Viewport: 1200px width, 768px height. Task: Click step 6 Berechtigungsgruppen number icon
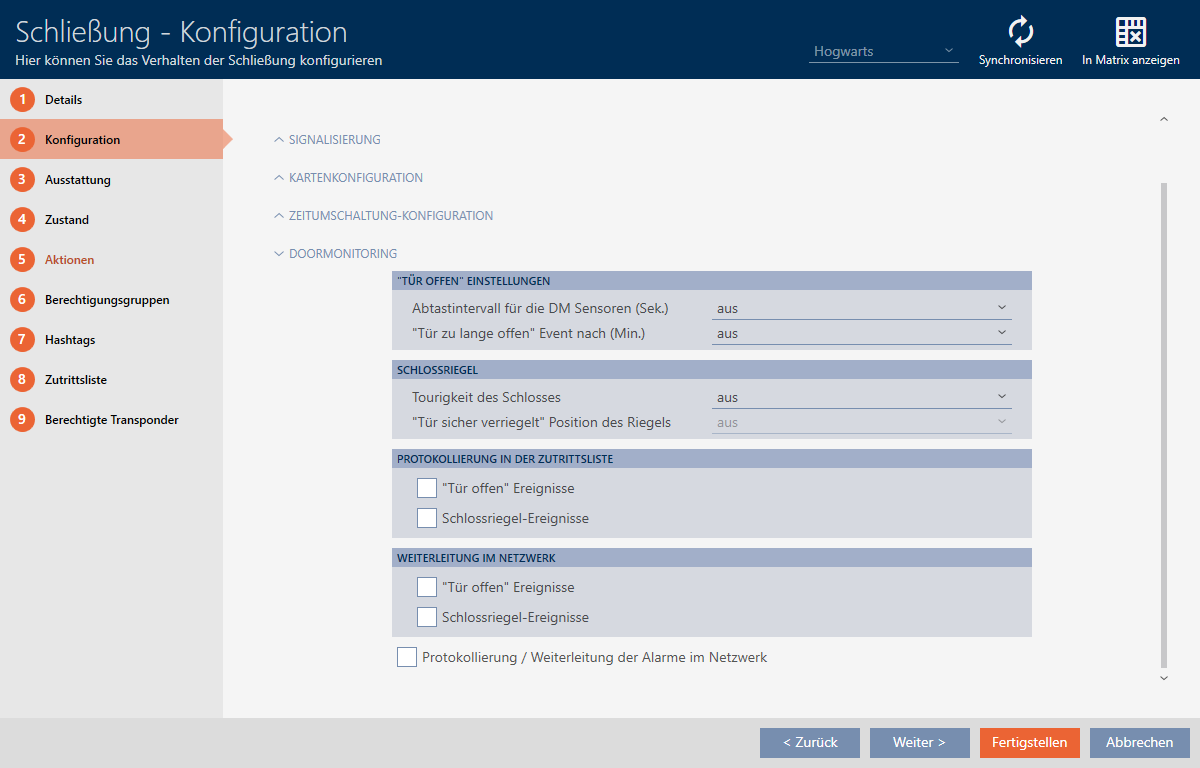22,300
